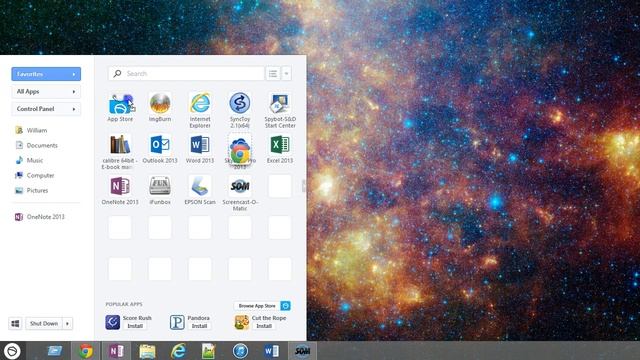
Task: Open the All Apps section
Action: 46,91
